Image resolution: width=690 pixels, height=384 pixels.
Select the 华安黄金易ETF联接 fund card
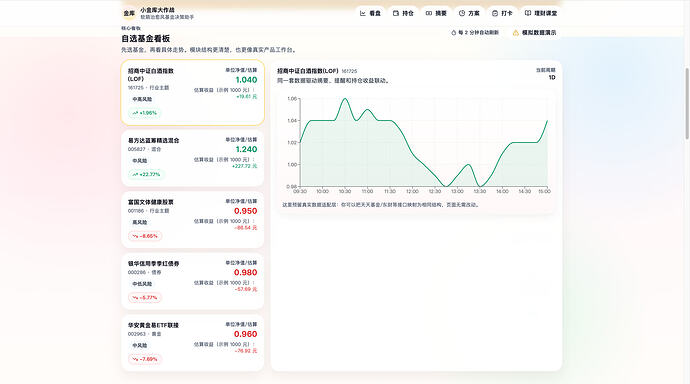[193, 342]
